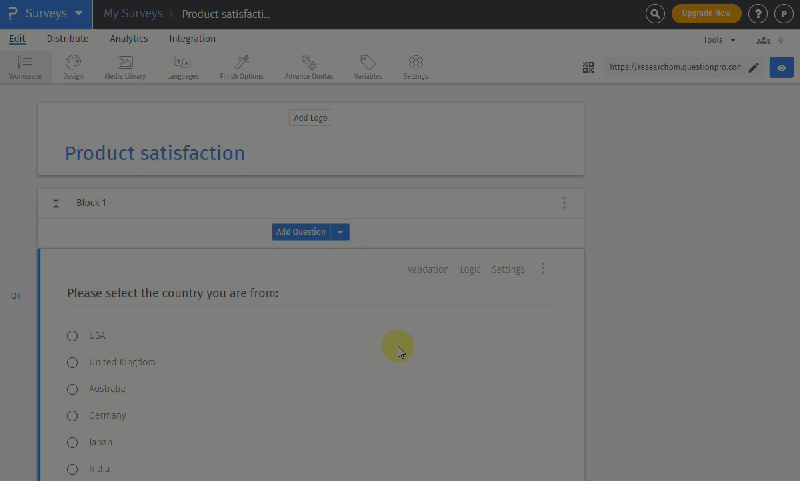Open the question Settings link
This screenshot has height=481, width=800.
pos(508,269)
